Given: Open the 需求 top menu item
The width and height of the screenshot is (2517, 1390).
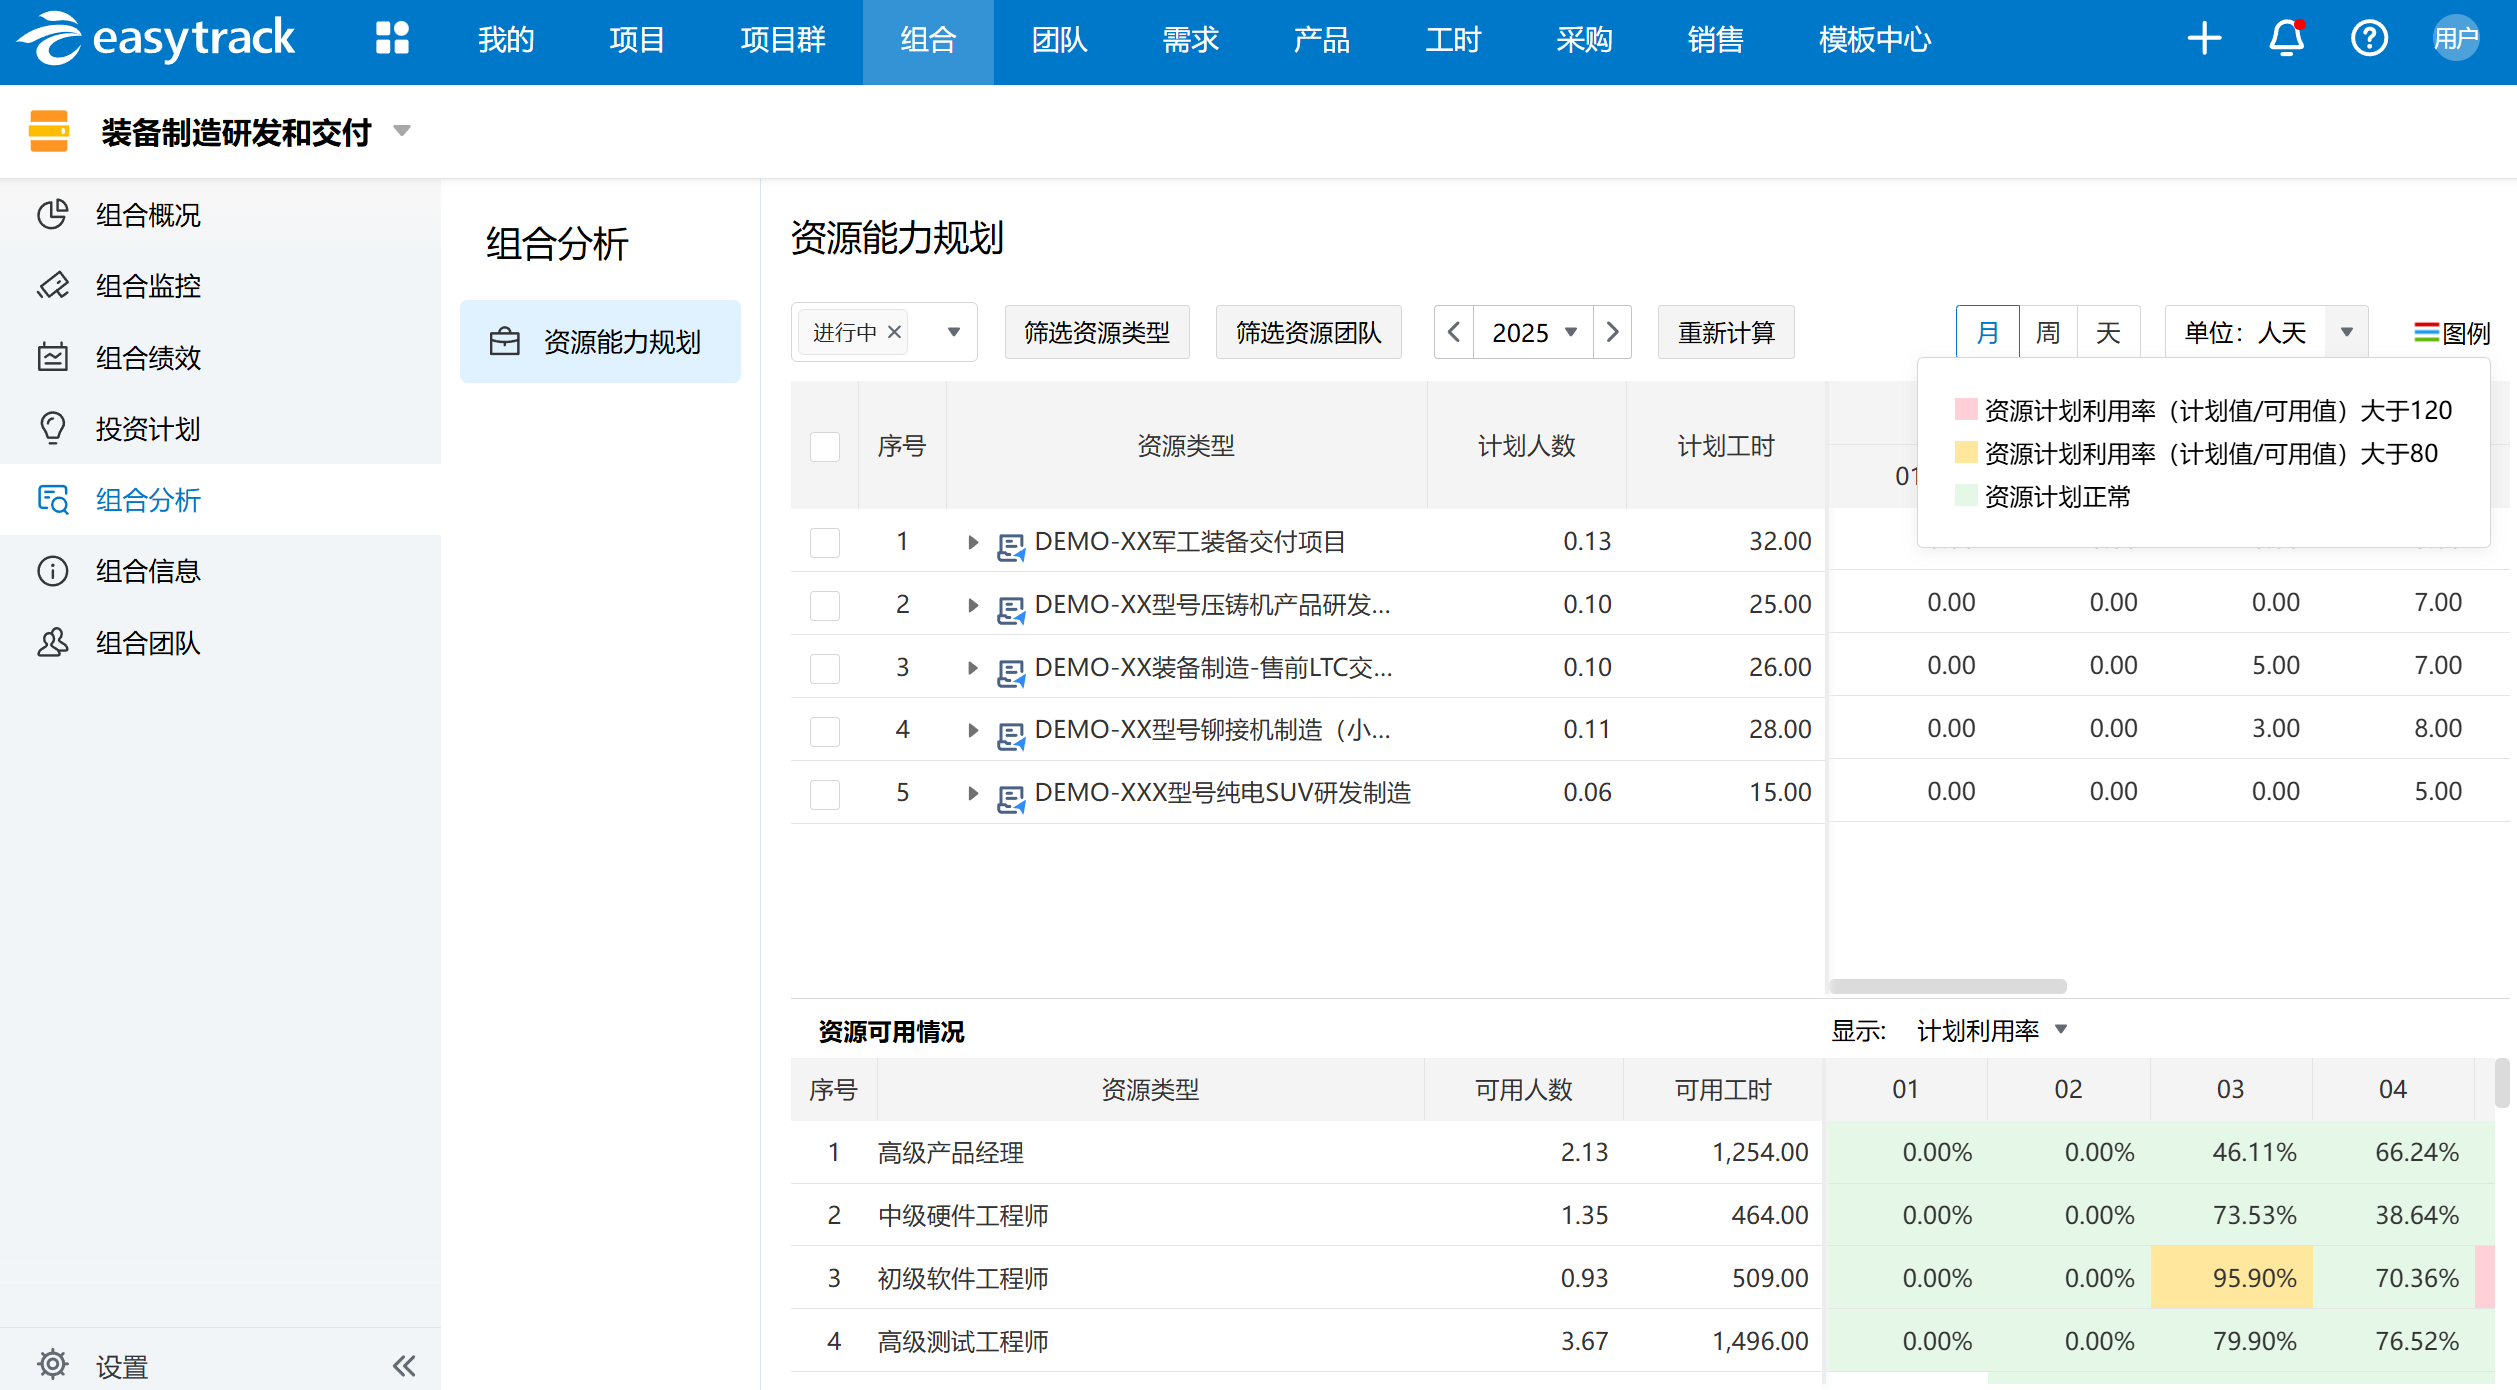Looking at the screenshot, I should point(1190,40).
